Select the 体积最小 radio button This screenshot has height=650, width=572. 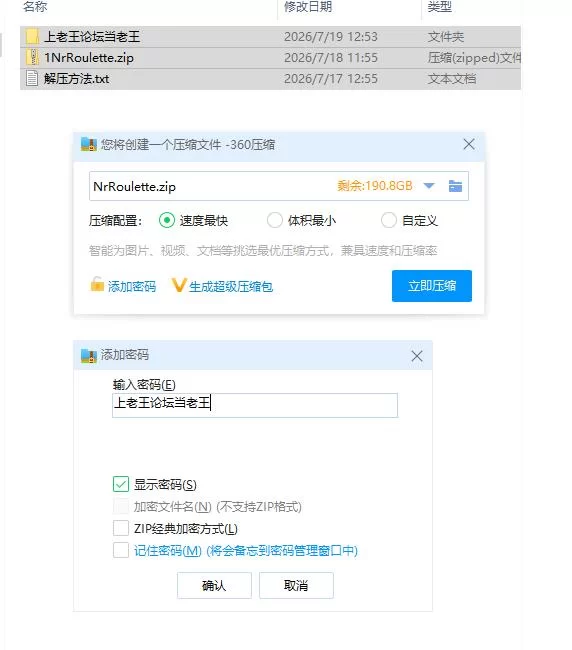coord(274,220)
